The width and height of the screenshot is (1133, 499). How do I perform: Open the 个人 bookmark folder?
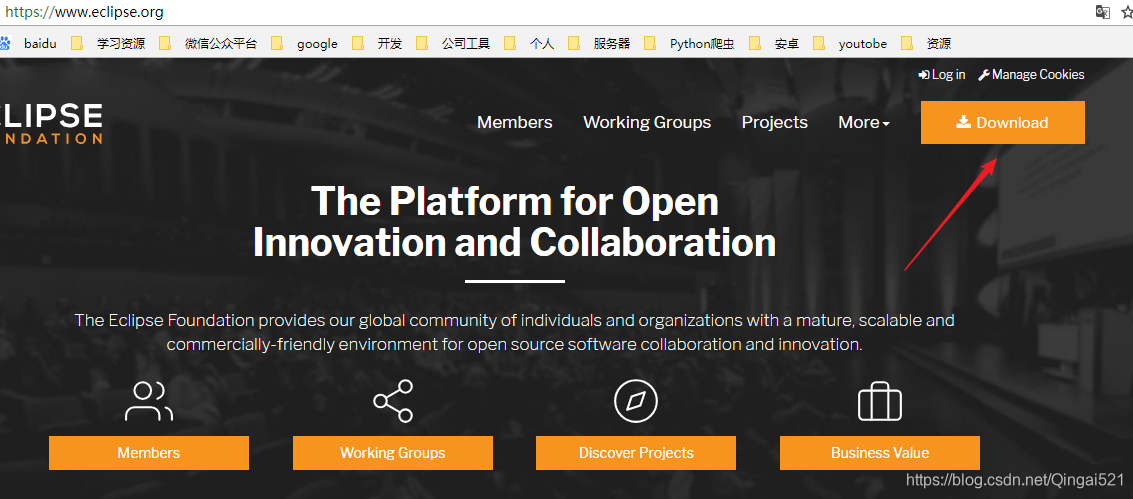(x=529, y=43)
